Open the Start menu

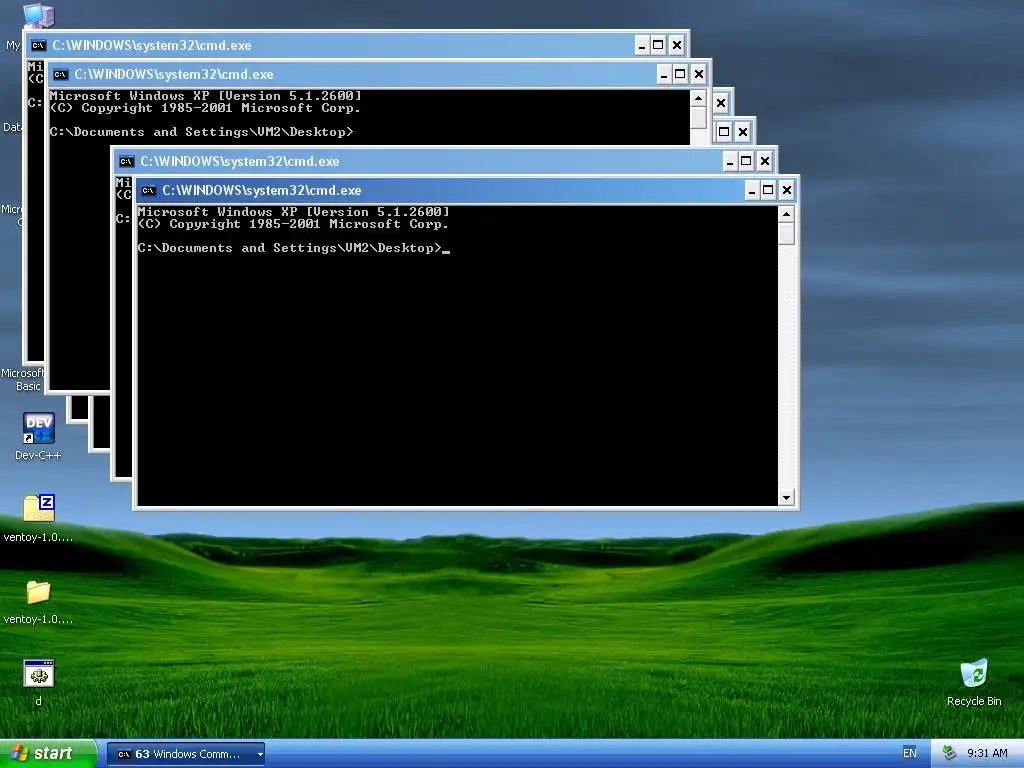(x=48, y=754)
